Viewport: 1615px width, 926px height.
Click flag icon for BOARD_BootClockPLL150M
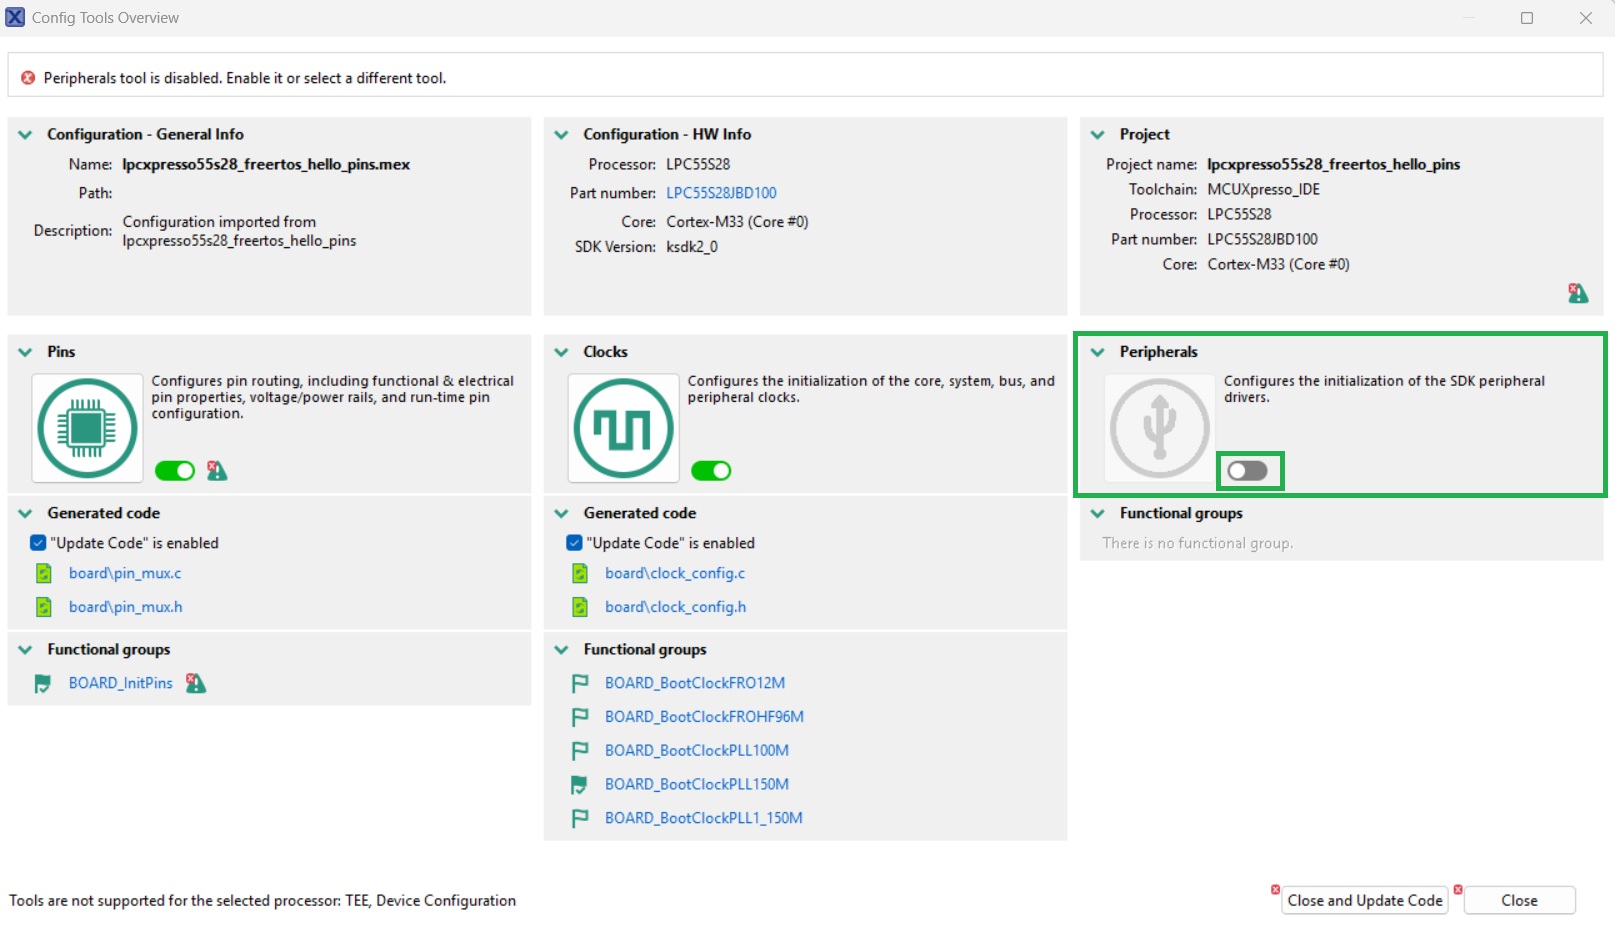pos(579,785)
